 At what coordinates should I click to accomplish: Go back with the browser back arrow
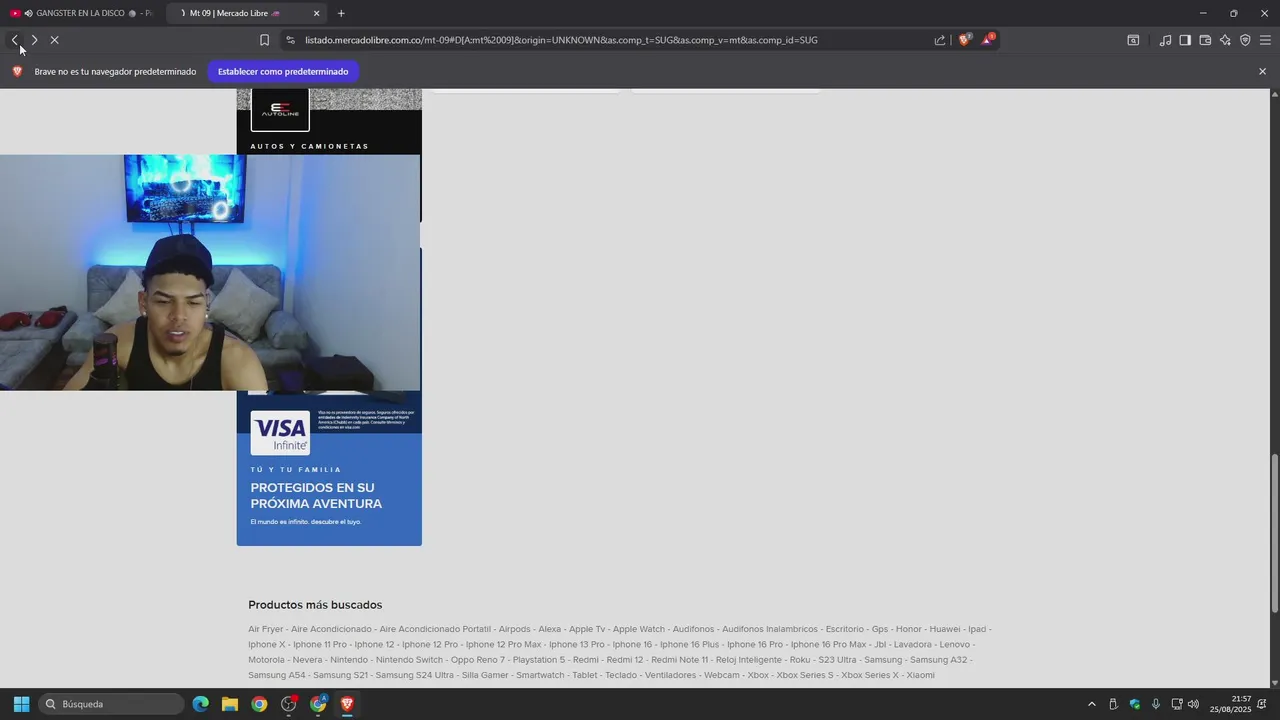pos(15,40)
